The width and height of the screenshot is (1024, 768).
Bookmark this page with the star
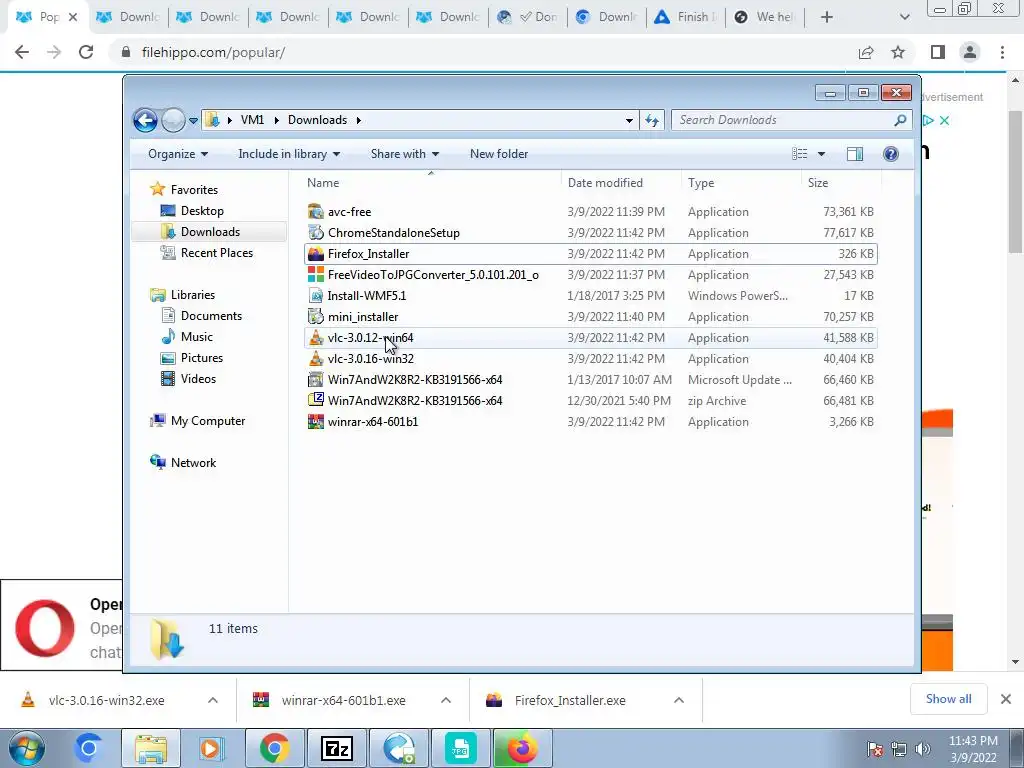pos(898,52)
